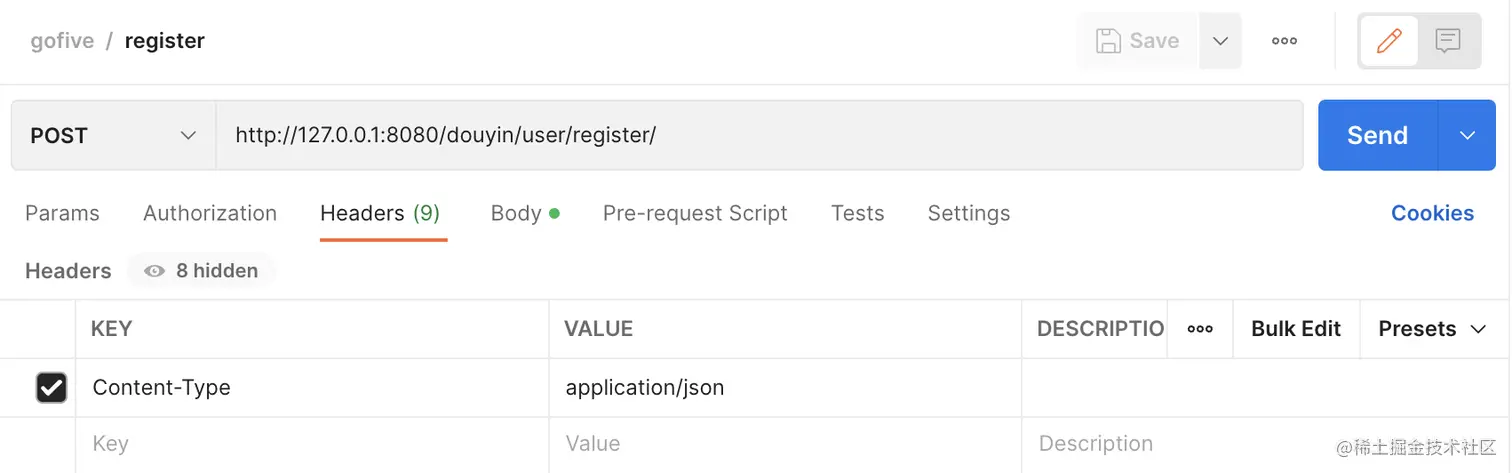This screenshot has width=1512, height=473.
Task: Open the Pre-request Script tab
Action: [695, 213]
